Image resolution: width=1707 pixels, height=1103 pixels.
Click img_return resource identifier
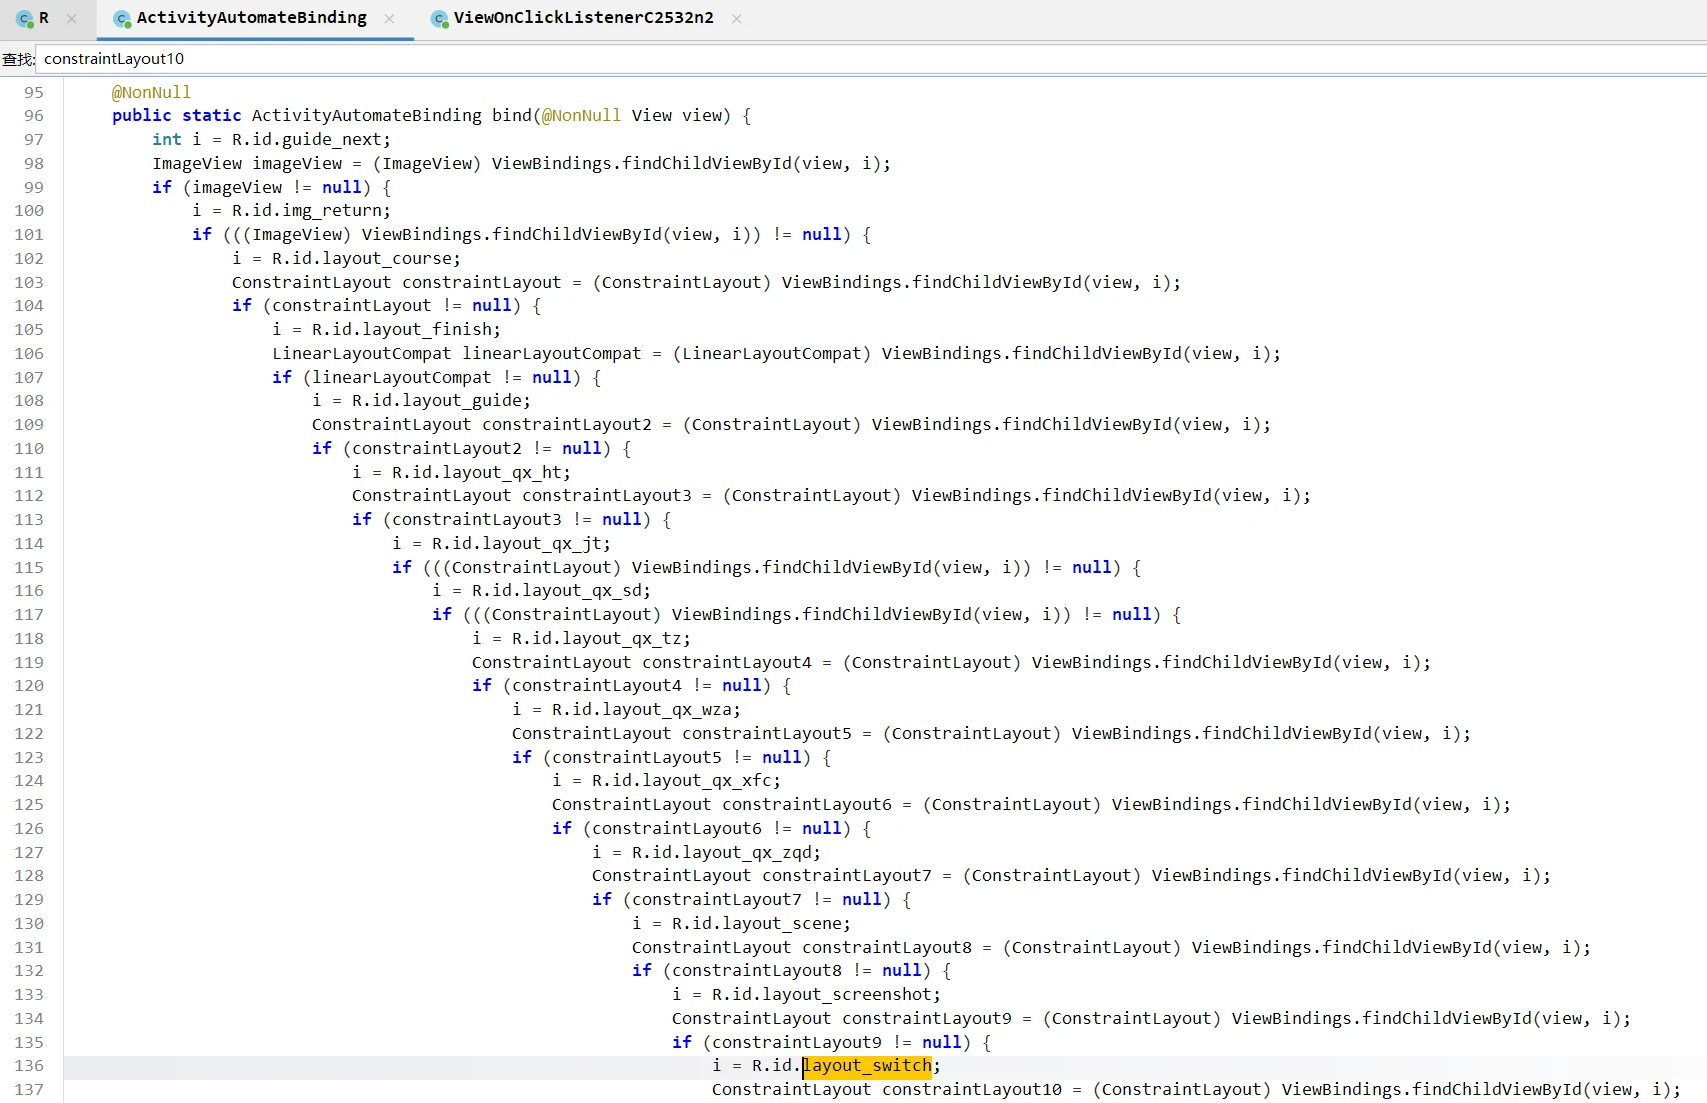(331, 211)
